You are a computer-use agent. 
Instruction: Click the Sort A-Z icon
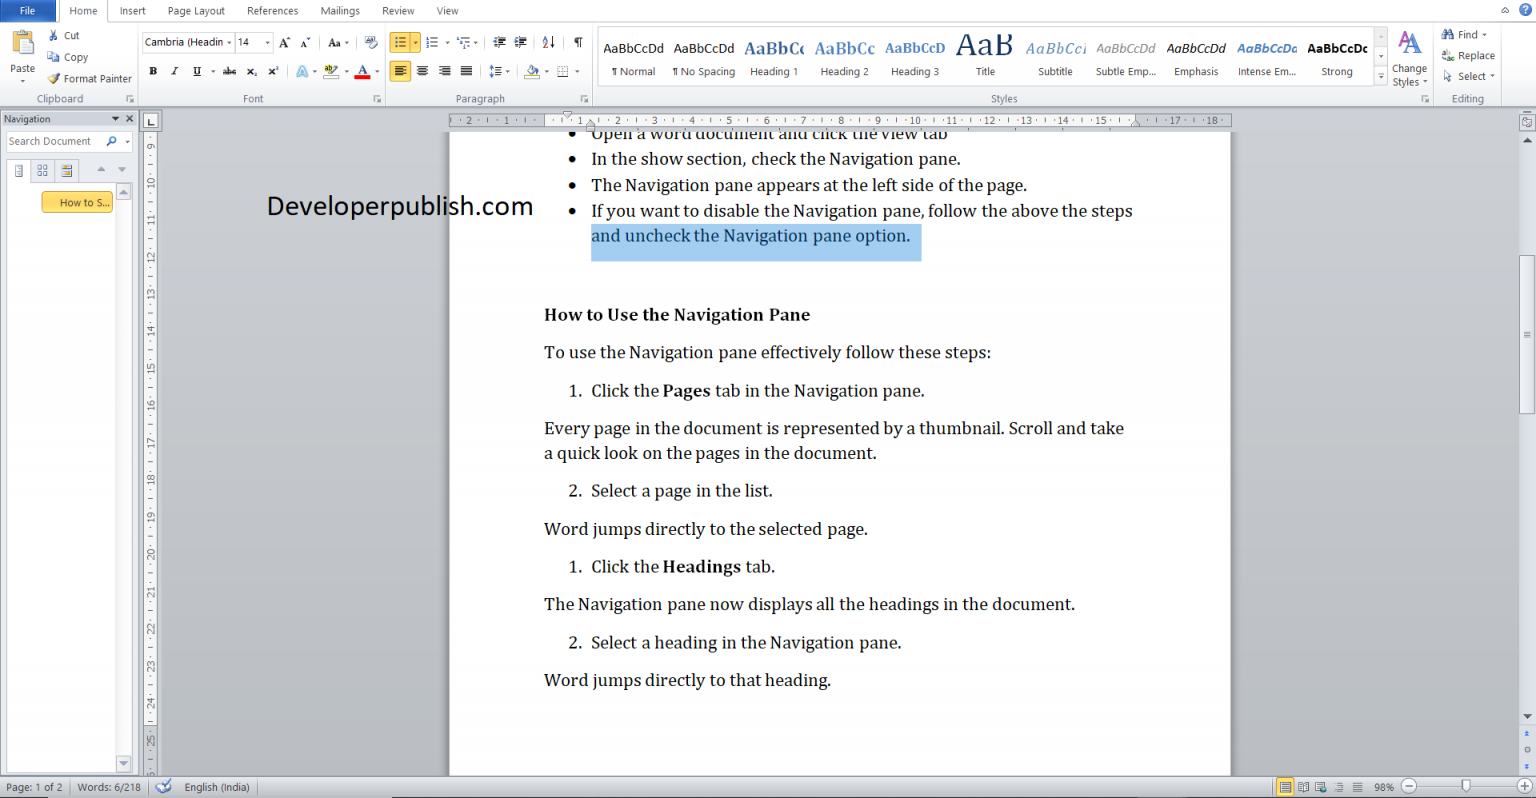point(548,44)
